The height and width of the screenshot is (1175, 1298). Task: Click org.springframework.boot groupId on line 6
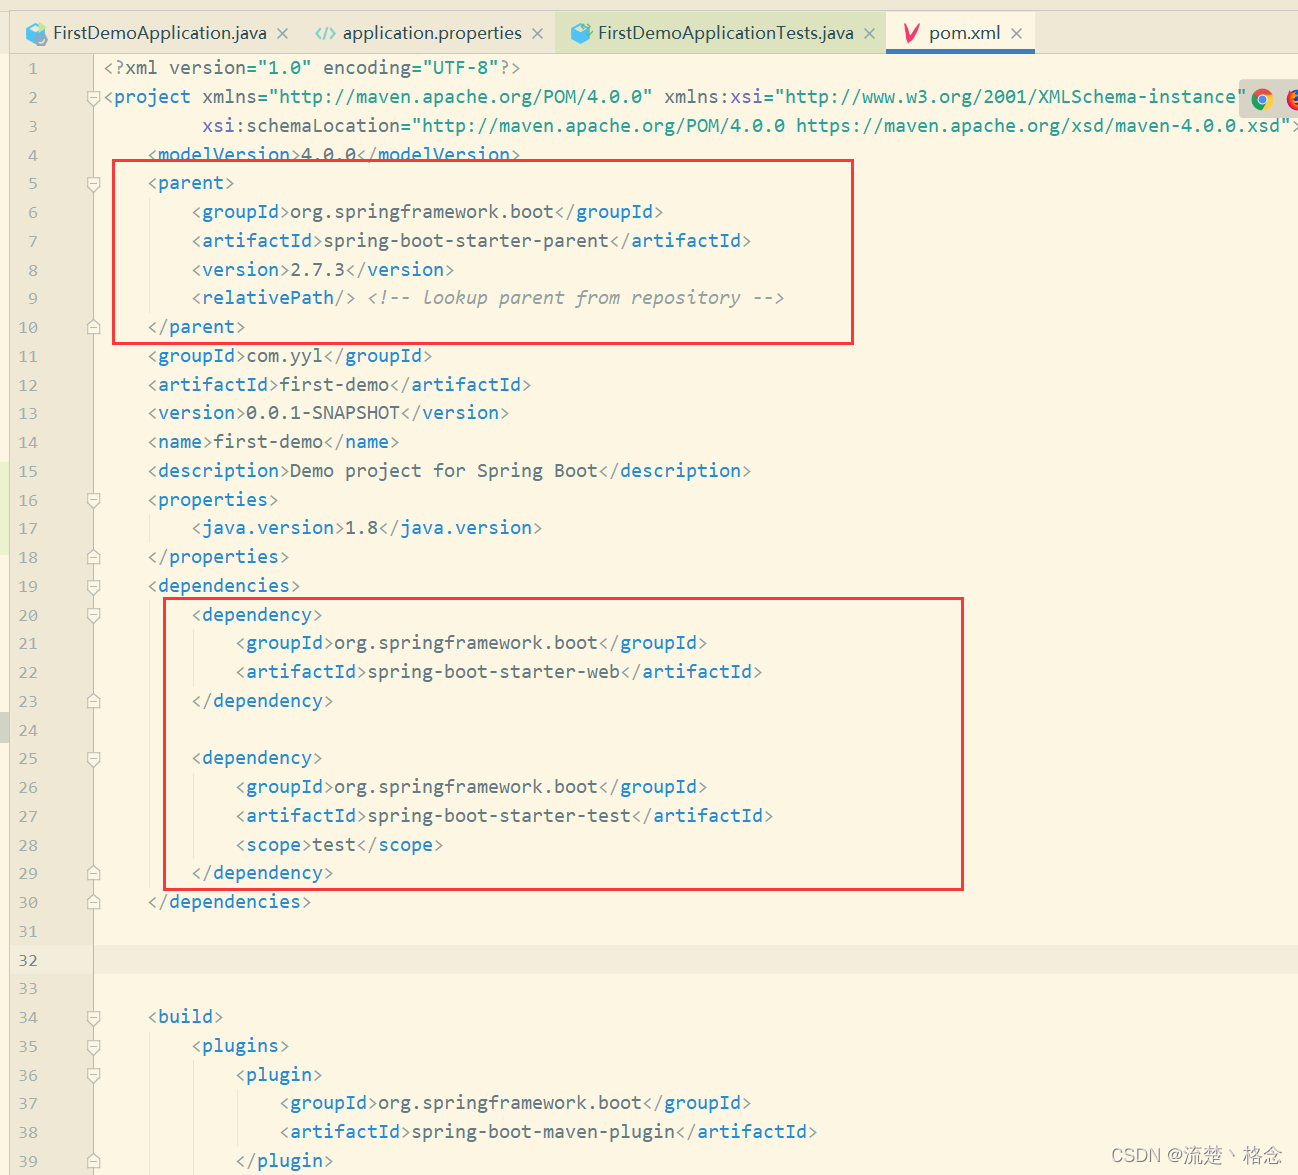coord(422,212)
